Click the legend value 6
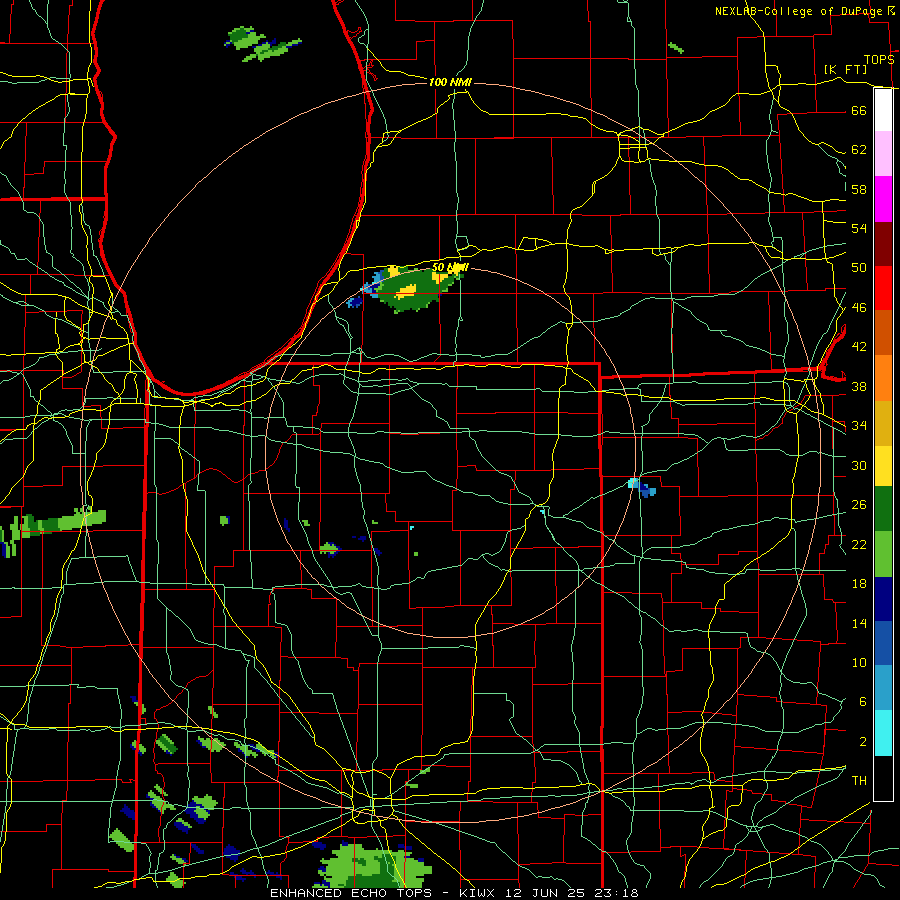This screenshot has height=900, width=900. [863, 702]
